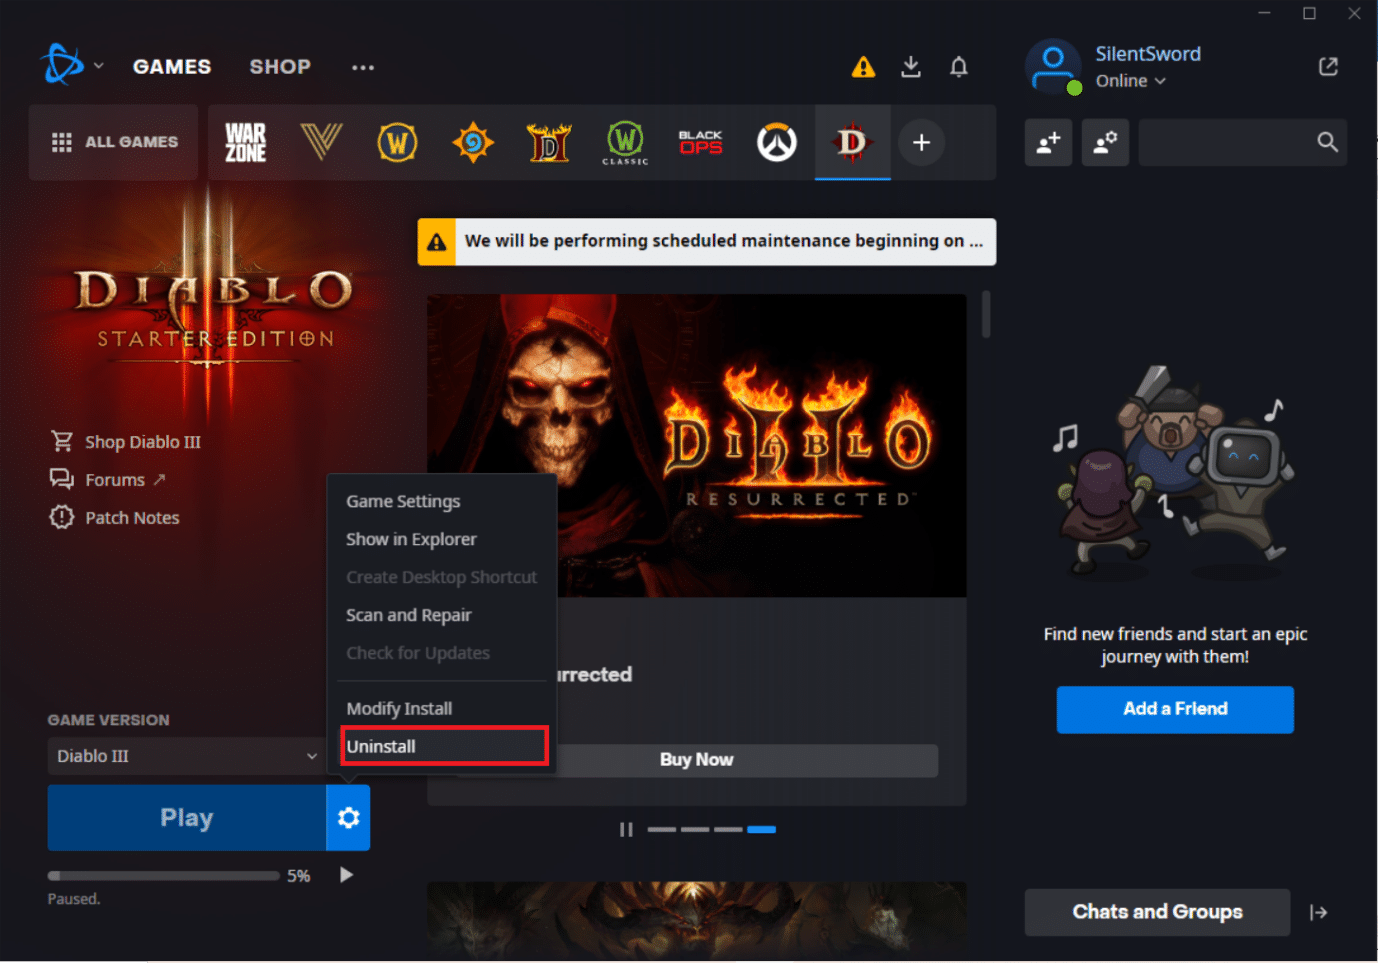Click the content scrollbar
This screenshot has width=1378, height=963.
click(986, 314)
